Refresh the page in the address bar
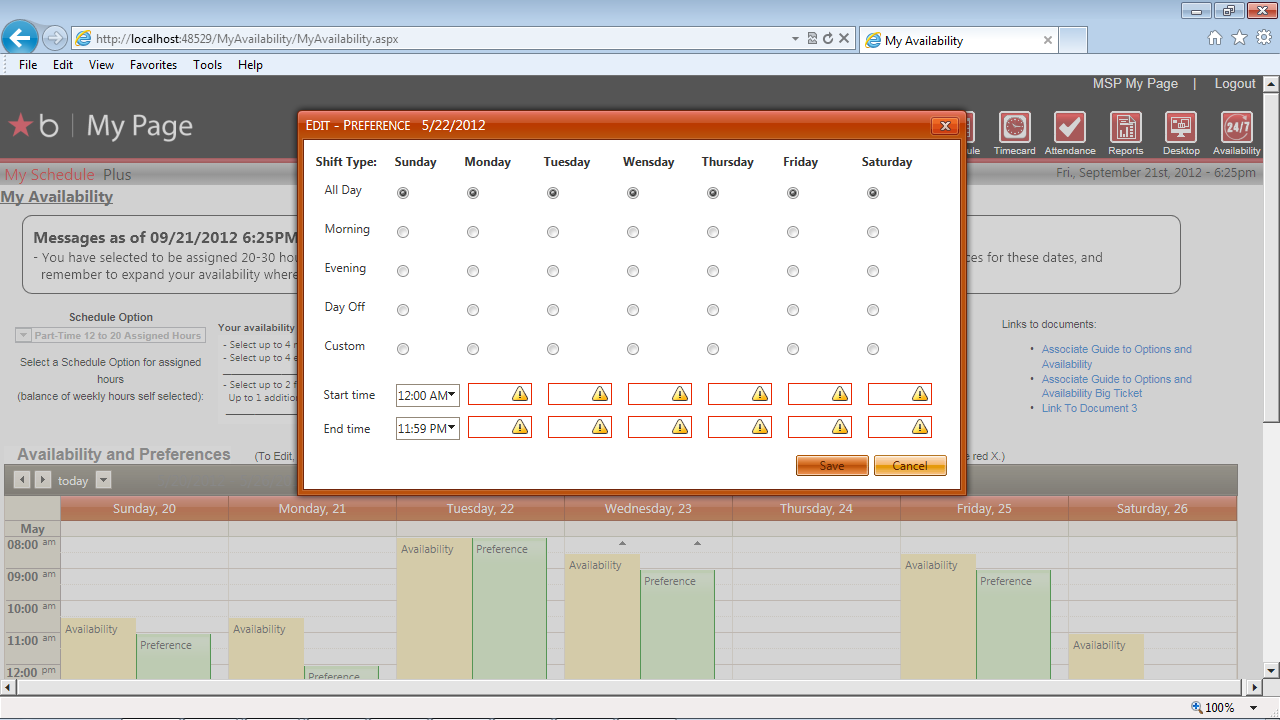The height and width of the screenshot is (720, 1280). (x=828, y=39)
